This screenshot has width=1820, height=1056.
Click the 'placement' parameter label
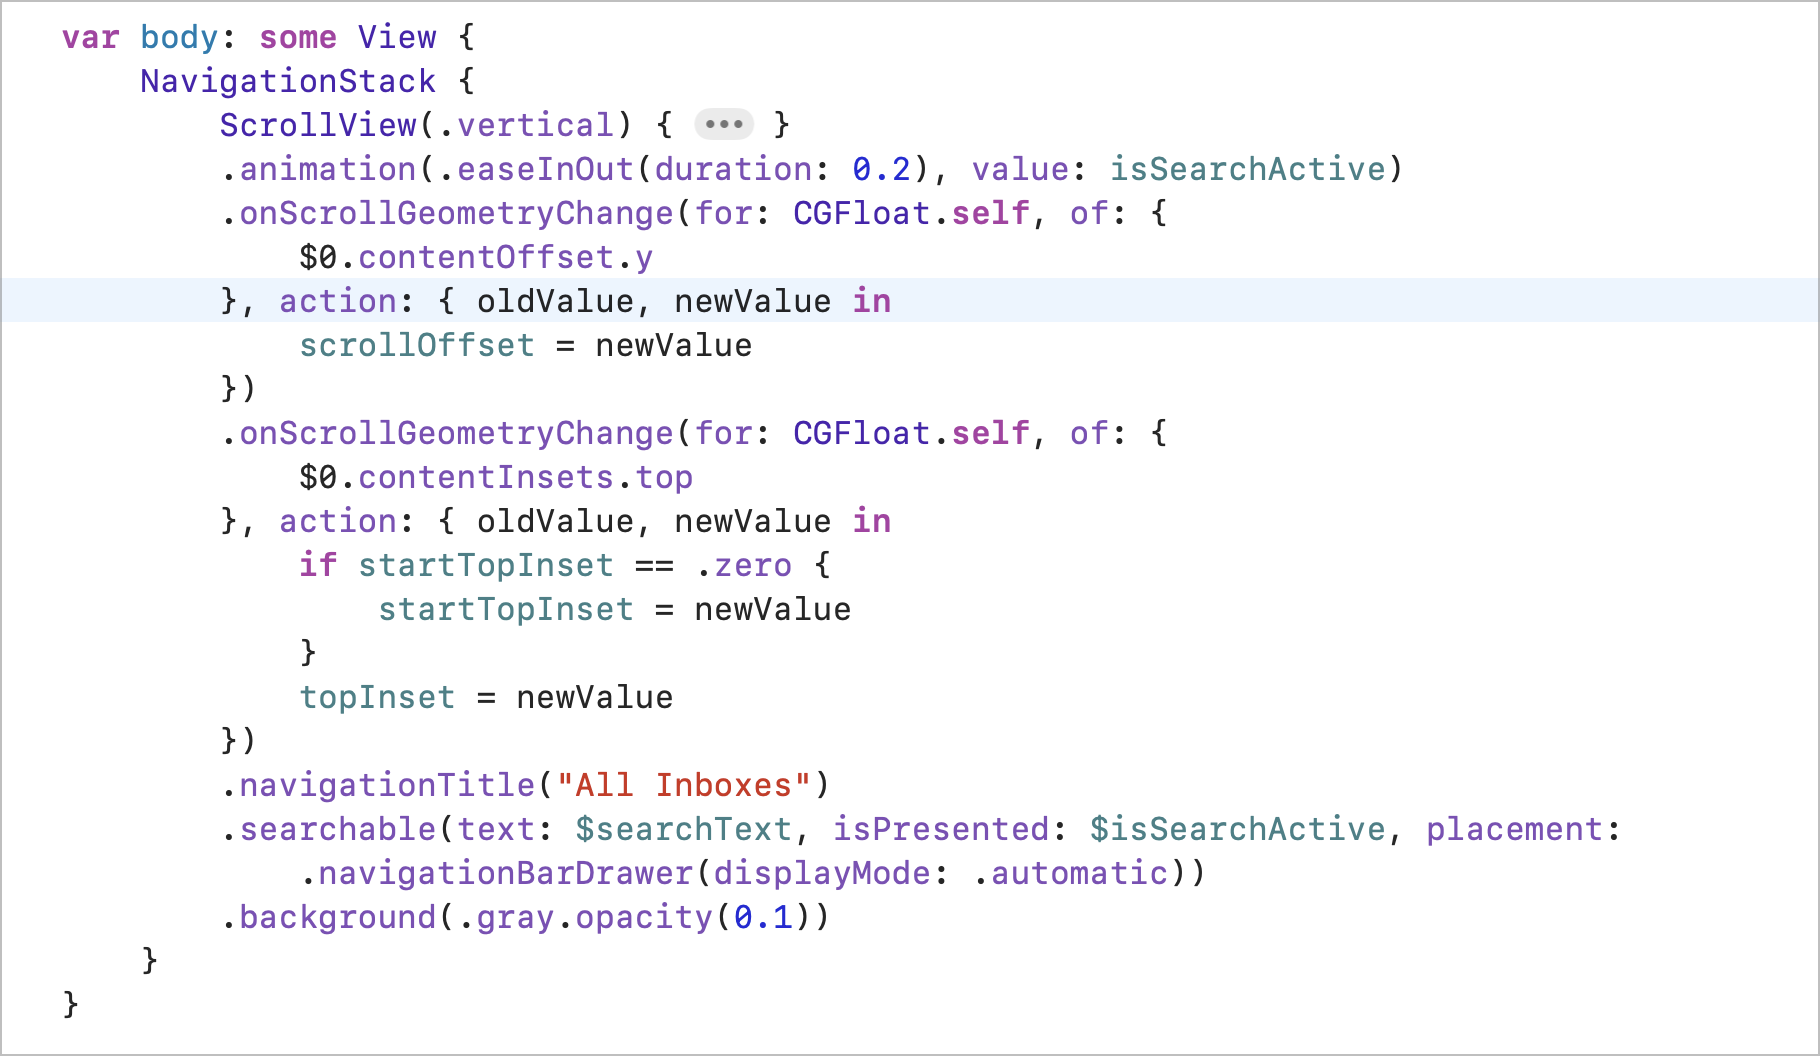tap(1514, 829)
